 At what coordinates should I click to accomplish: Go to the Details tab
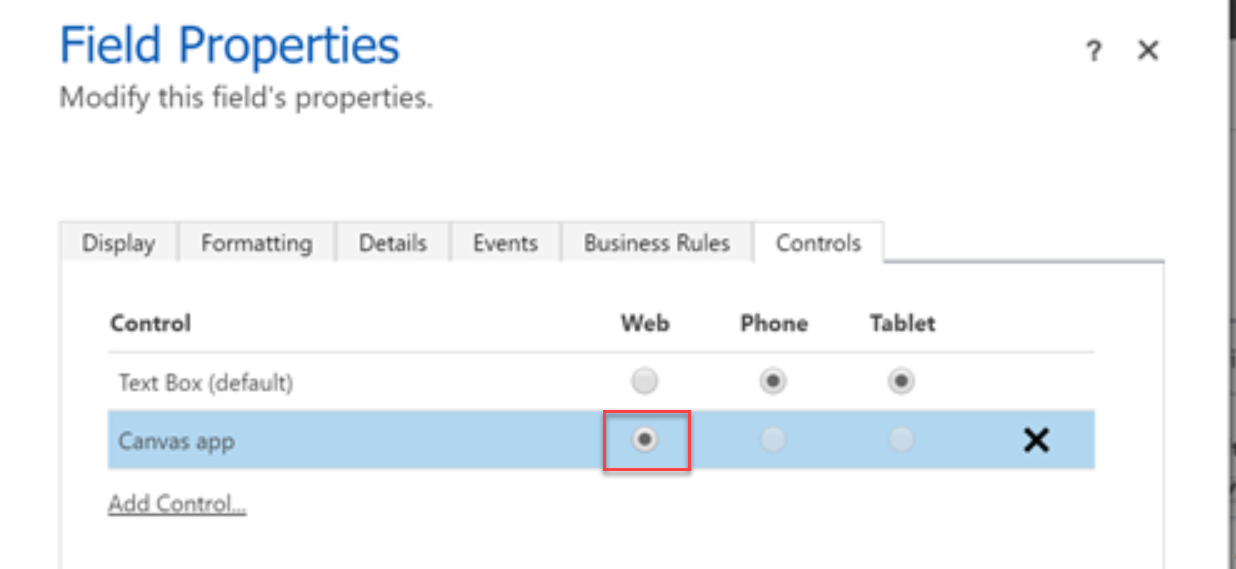[x=392, y=243]
